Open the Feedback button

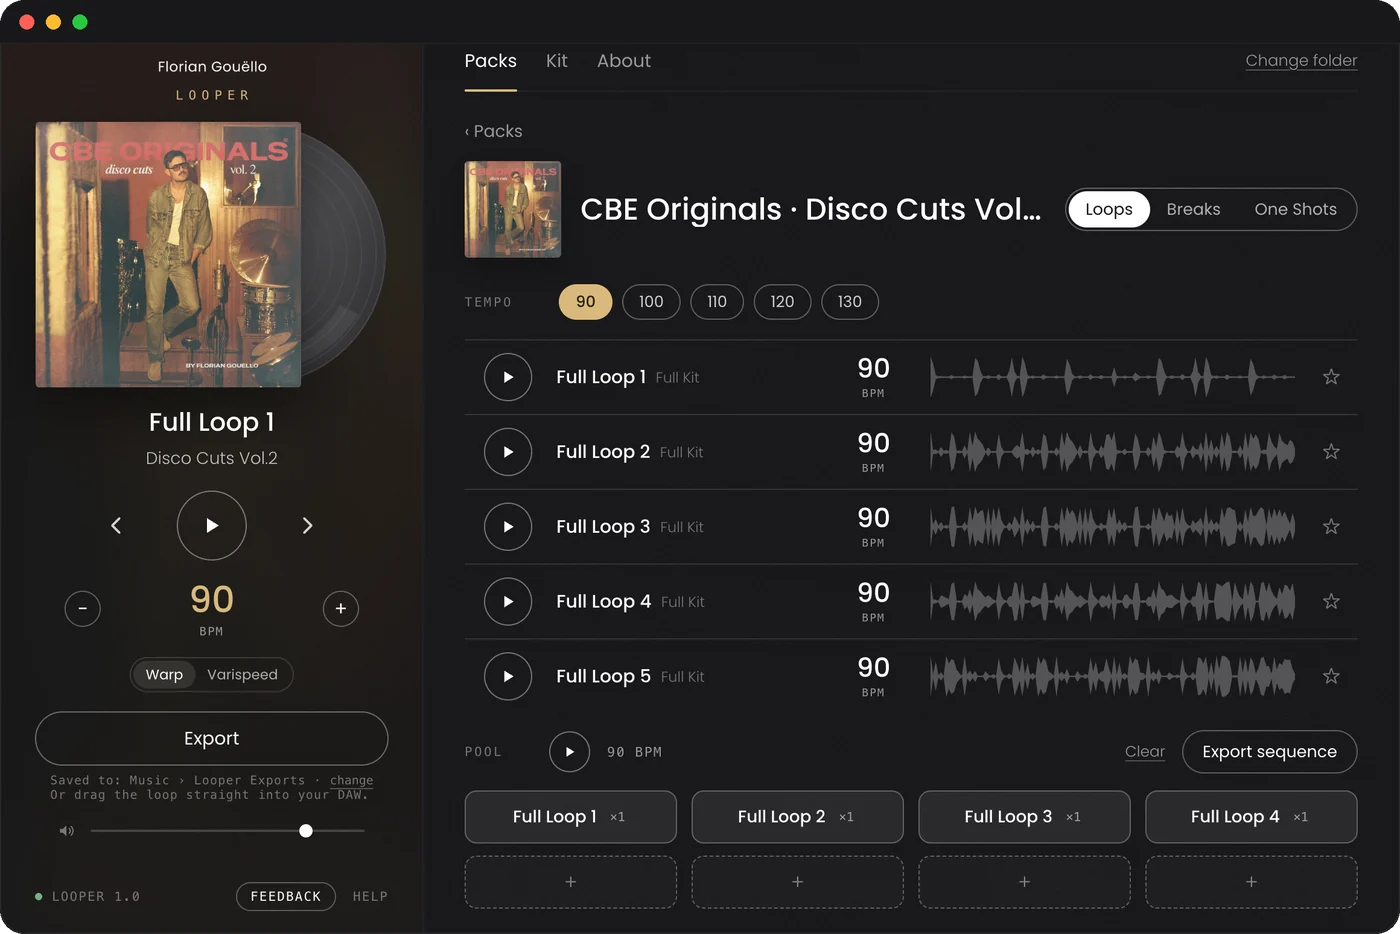(286, 897)
